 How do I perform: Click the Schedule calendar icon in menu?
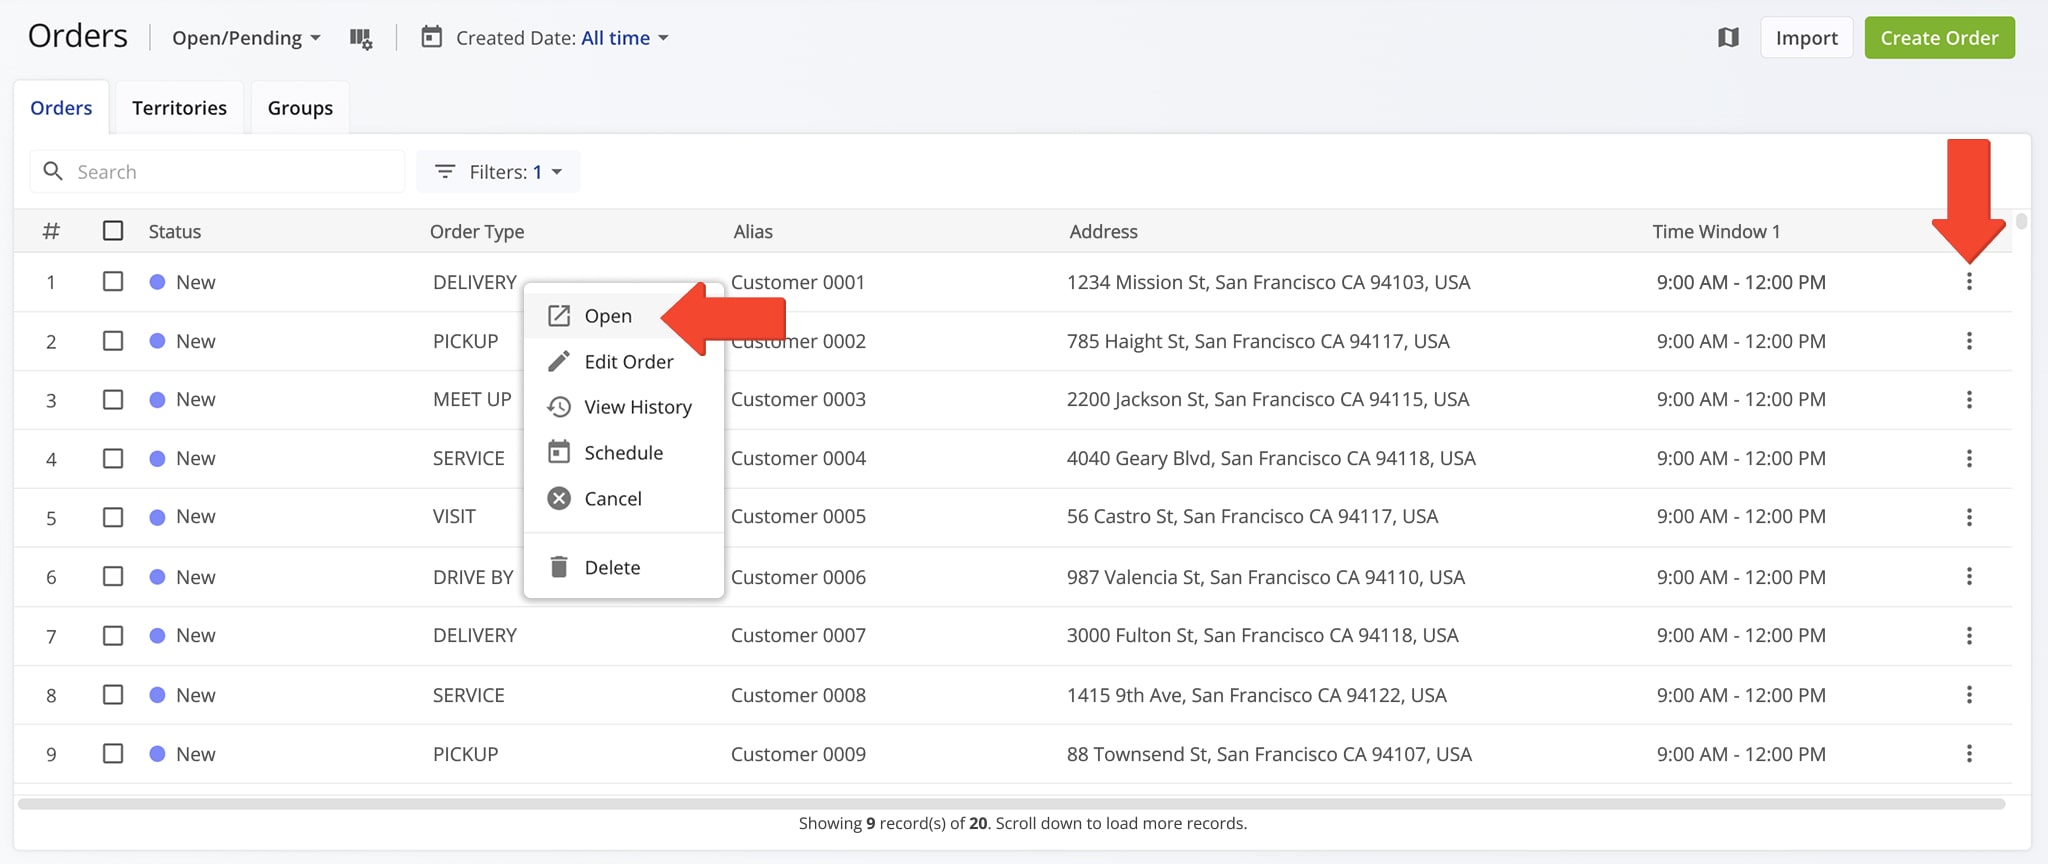pos(559,452)
